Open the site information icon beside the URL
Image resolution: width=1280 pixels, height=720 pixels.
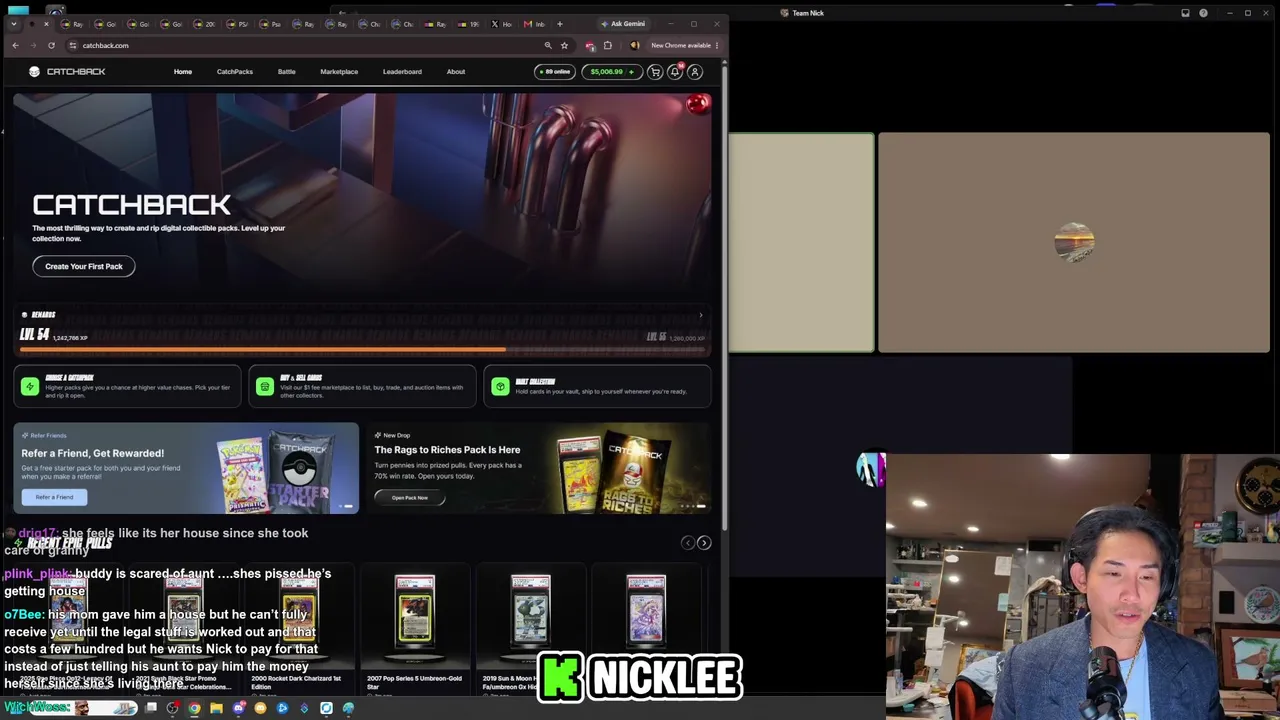pyautogui.click(x=73, y=45)
